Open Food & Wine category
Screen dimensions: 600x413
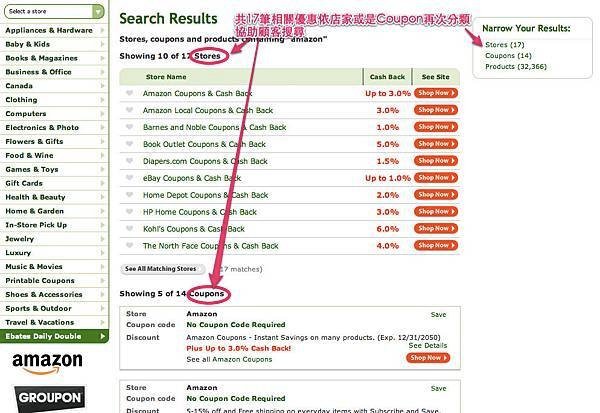tap(54, 155)
